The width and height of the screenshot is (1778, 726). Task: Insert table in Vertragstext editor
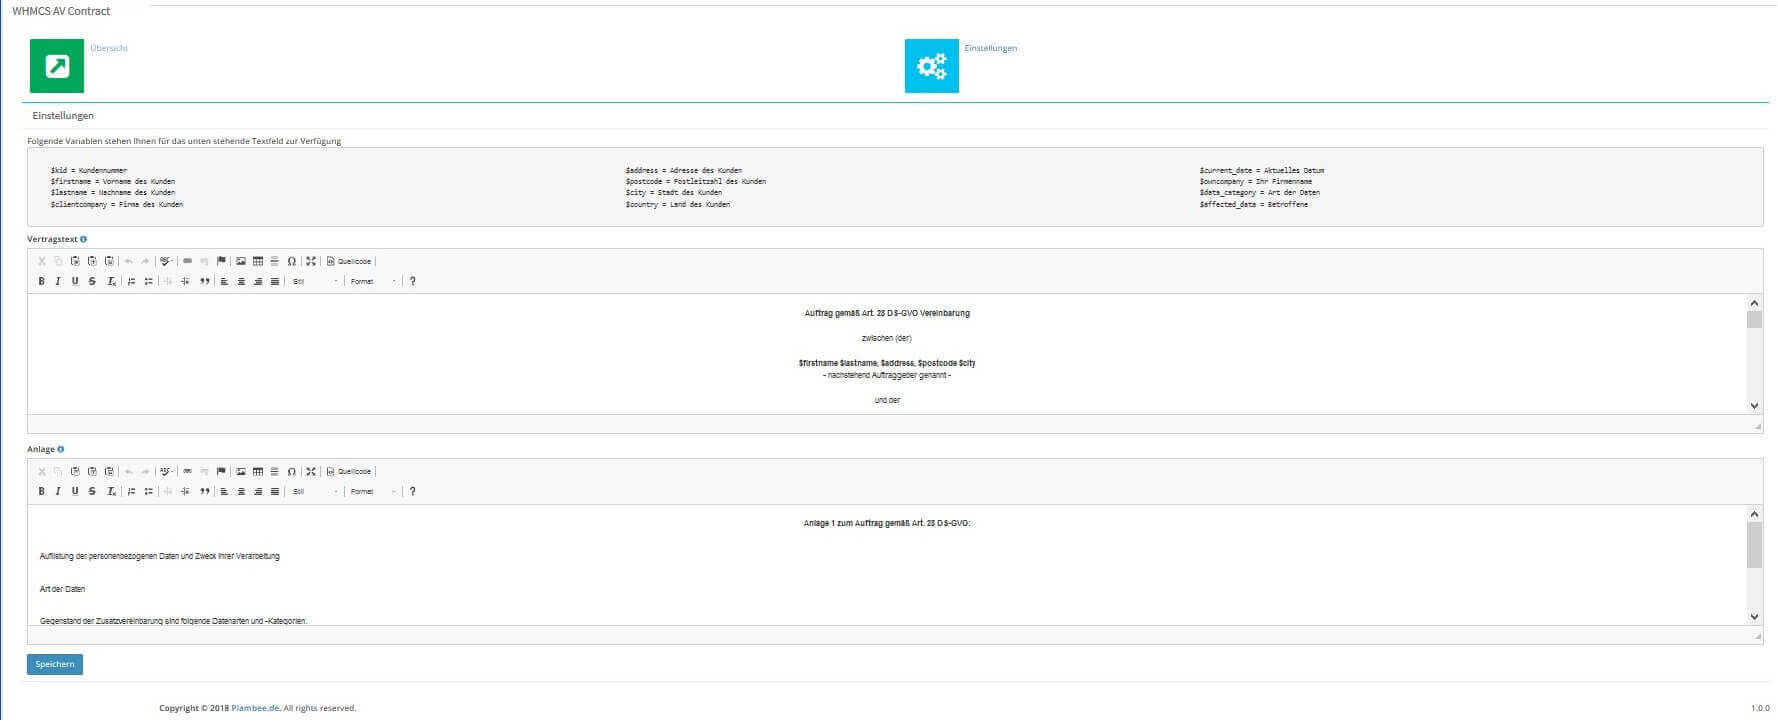point(258,262)
